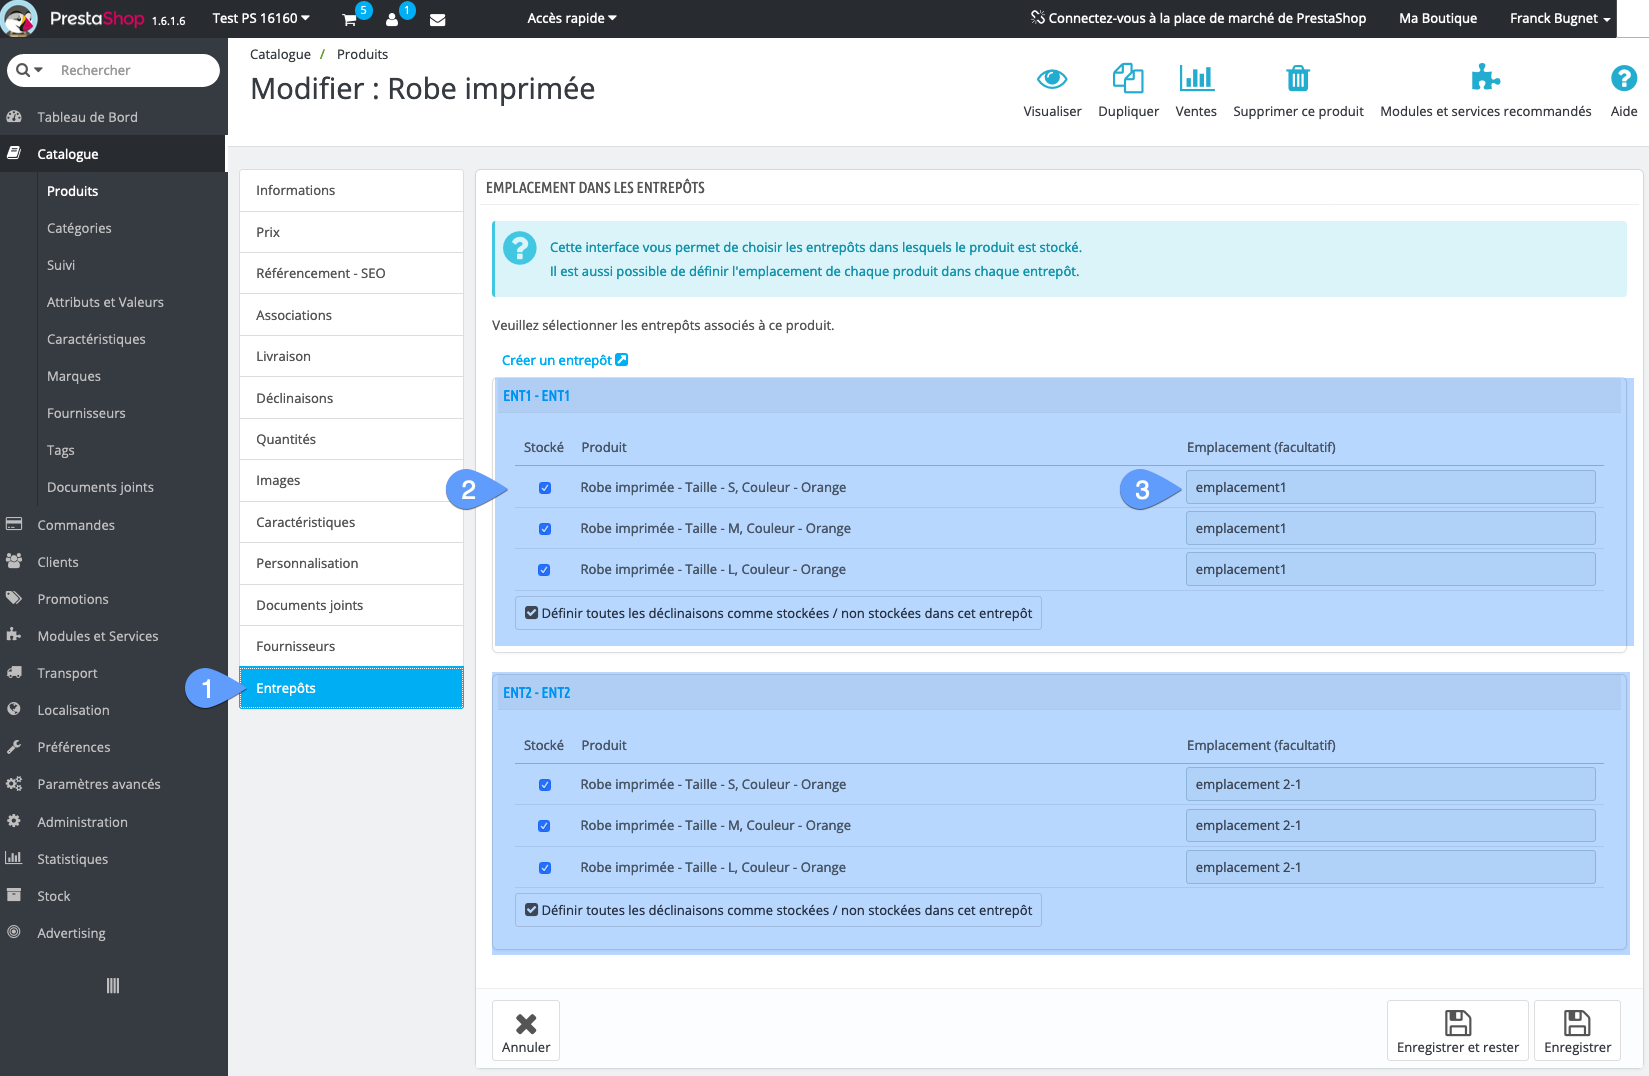Open the Commandes sidebar menu
1649x1076 pixels.
tap(76, 525)
